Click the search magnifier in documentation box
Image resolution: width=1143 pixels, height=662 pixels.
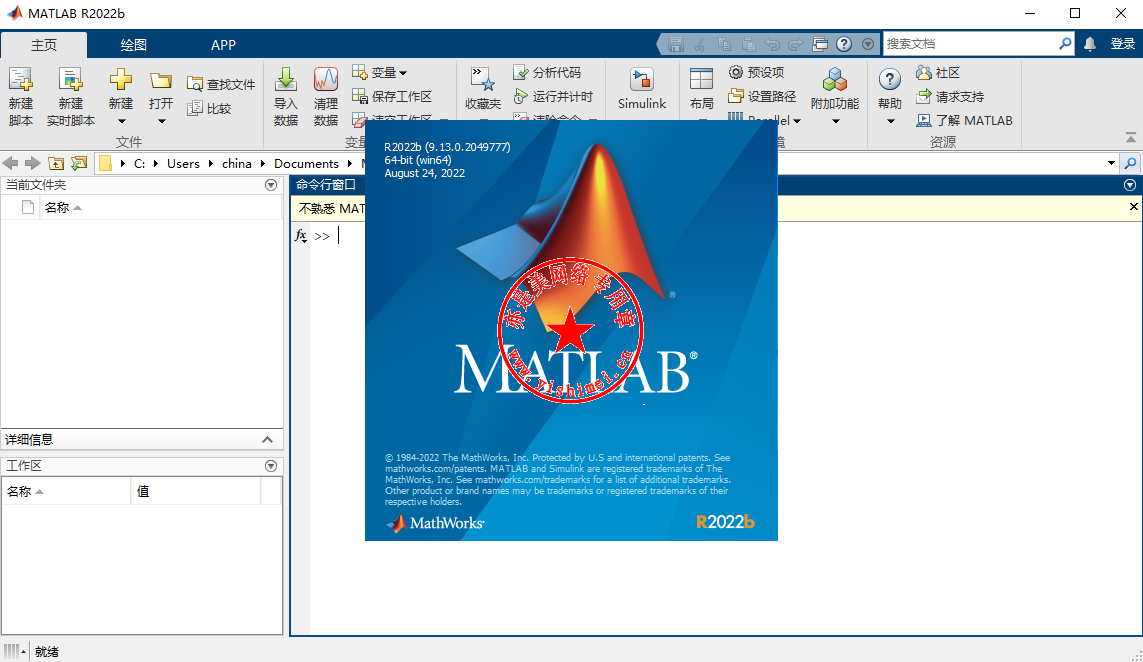[1065, 44]
